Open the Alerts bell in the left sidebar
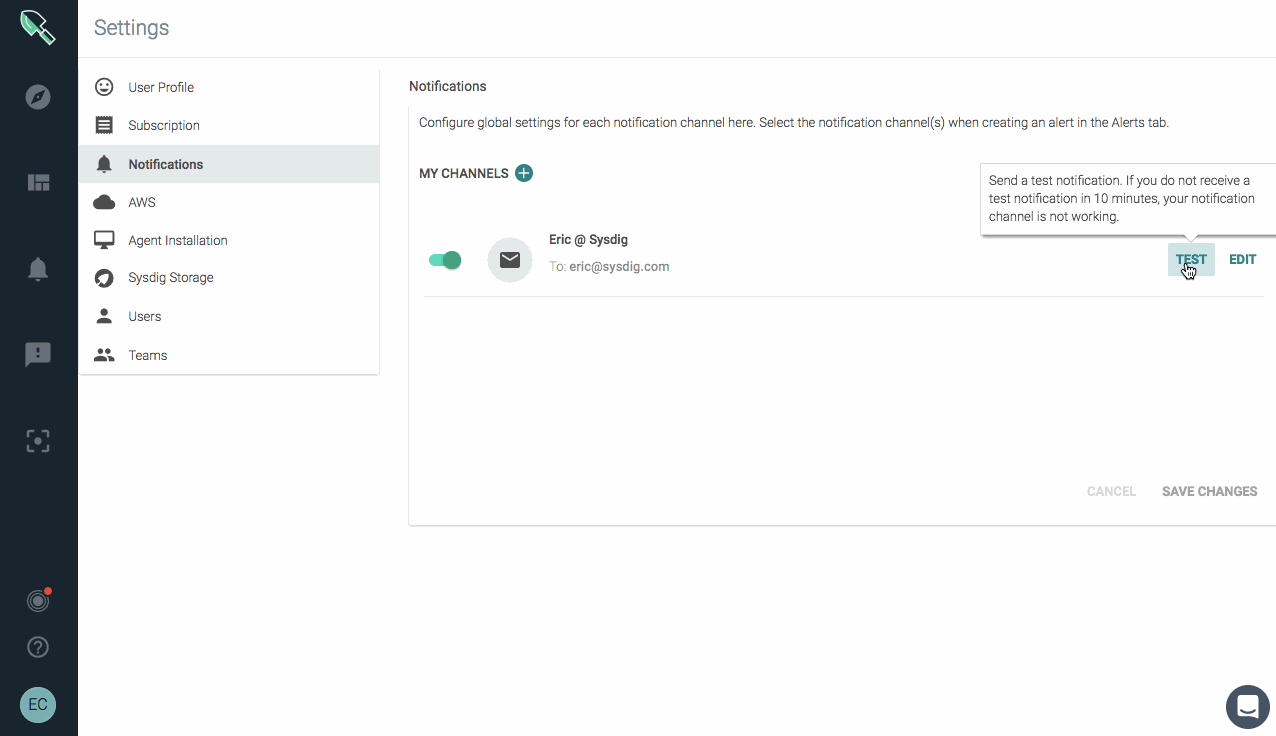Image resolution: width=1276 pixels, height=736 pixels. (x=38, y=269)
